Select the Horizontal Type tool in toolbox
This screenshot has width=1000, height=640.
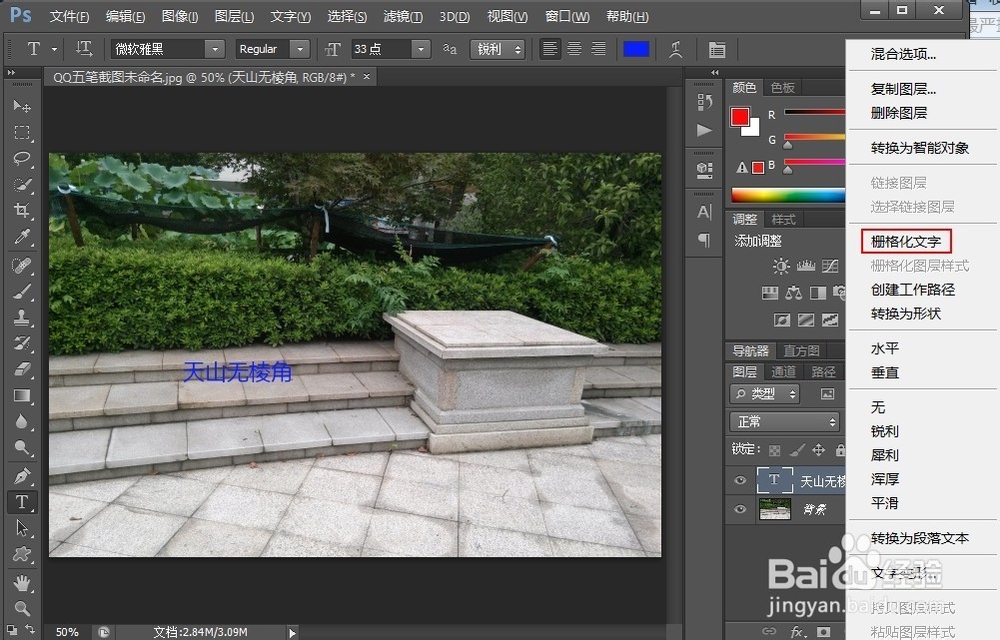[22, 502]
